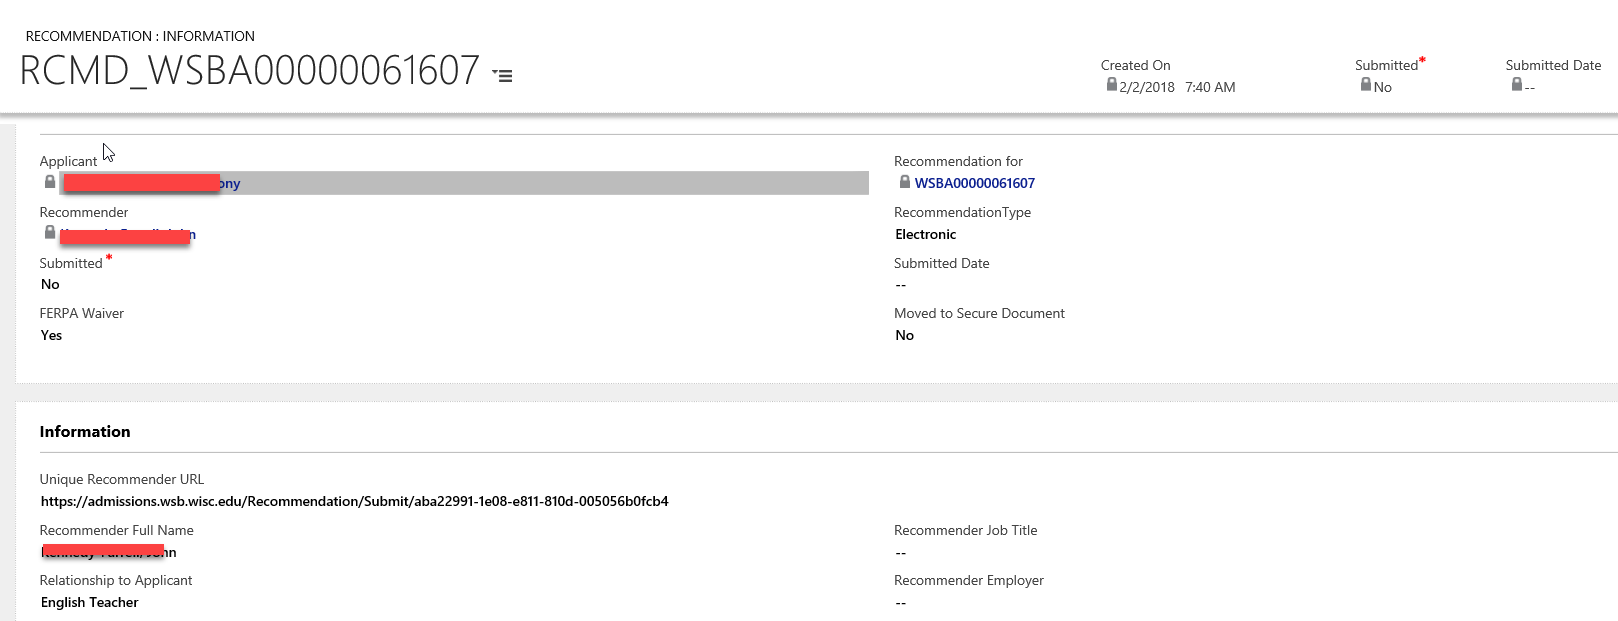Click lock icon next to header Submitted value
This screenshot has height=621, width=1618.
tap(1365, 85)
